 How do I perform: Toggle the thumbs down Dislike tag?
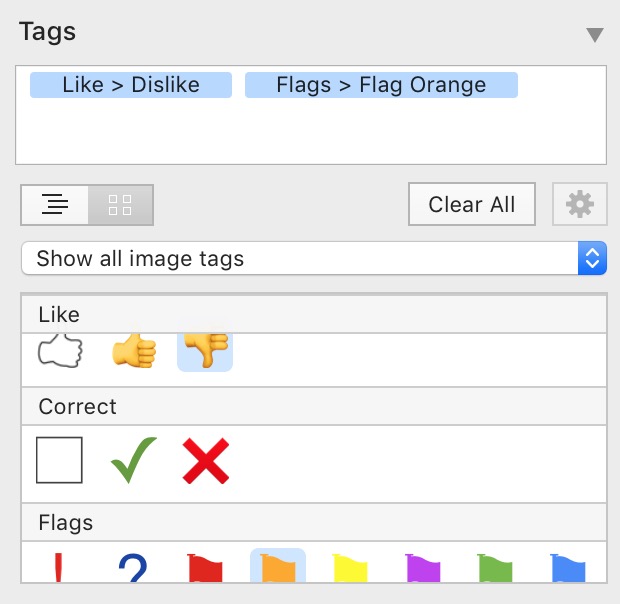coord(205,352)
